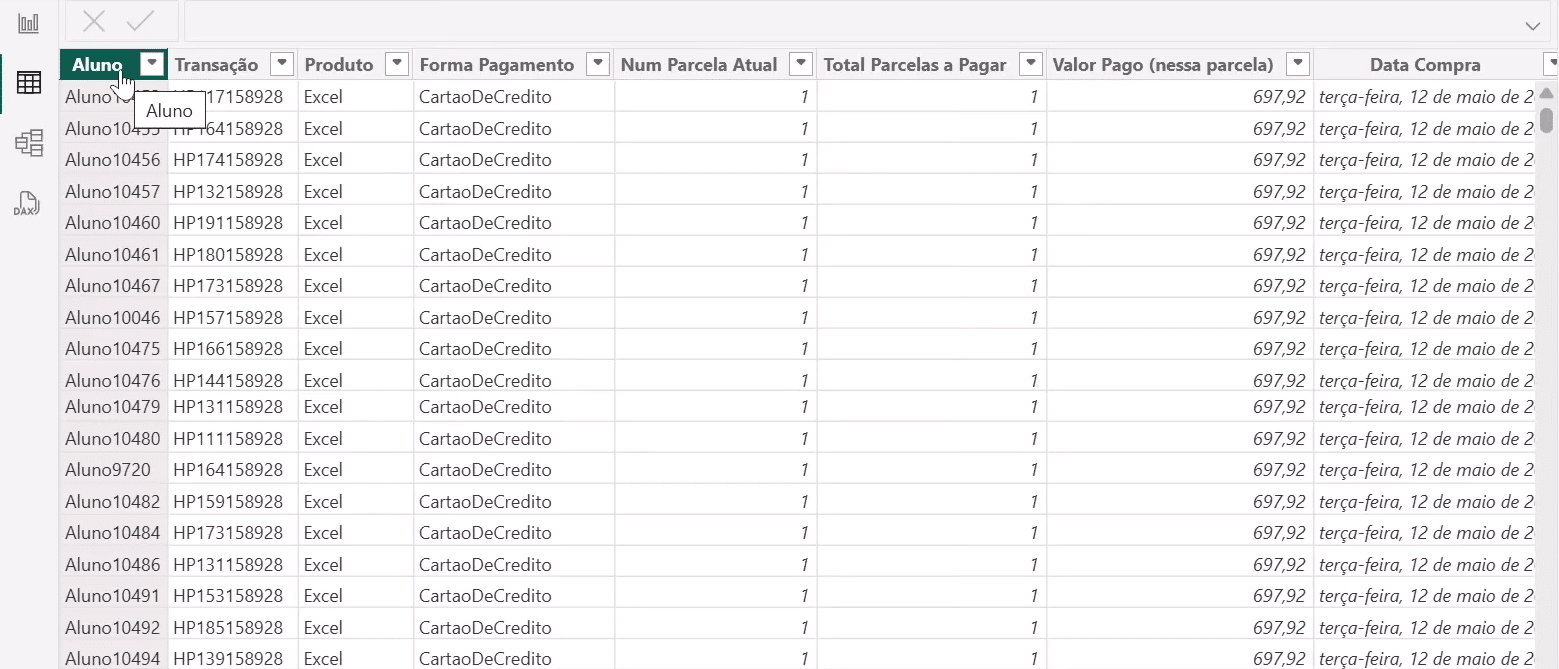Switch to Report view in sidebar
This screenshot has height=669, width=1559.
click(28, 22)
